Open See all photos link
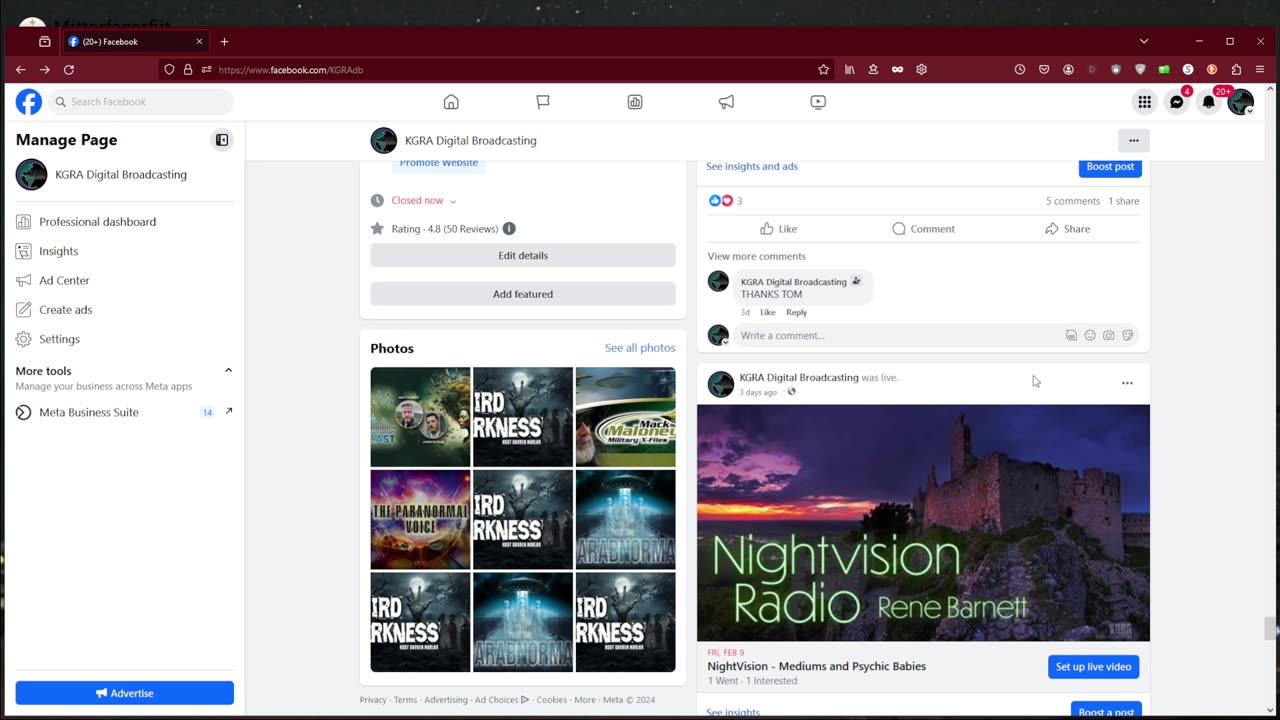This screenshot has width=1280, height=720. click(x=640, y=348)
